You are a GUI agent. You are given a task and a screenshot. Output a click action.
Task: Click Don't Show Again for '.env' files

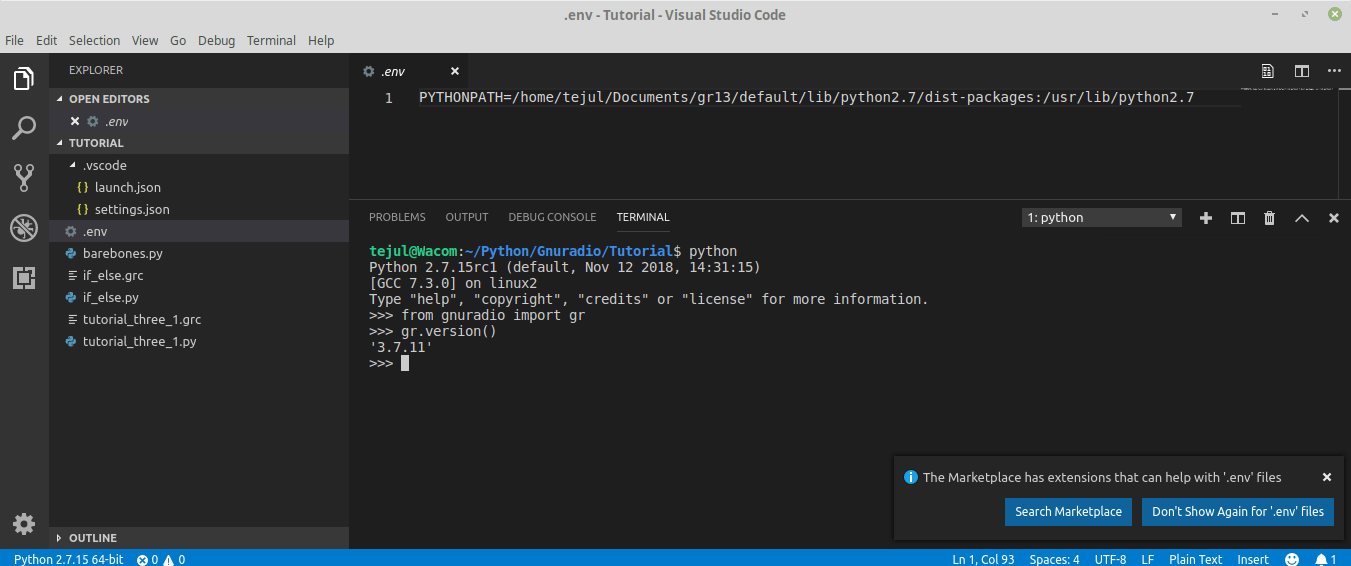pyautogui.click(x=1238, y=511)
